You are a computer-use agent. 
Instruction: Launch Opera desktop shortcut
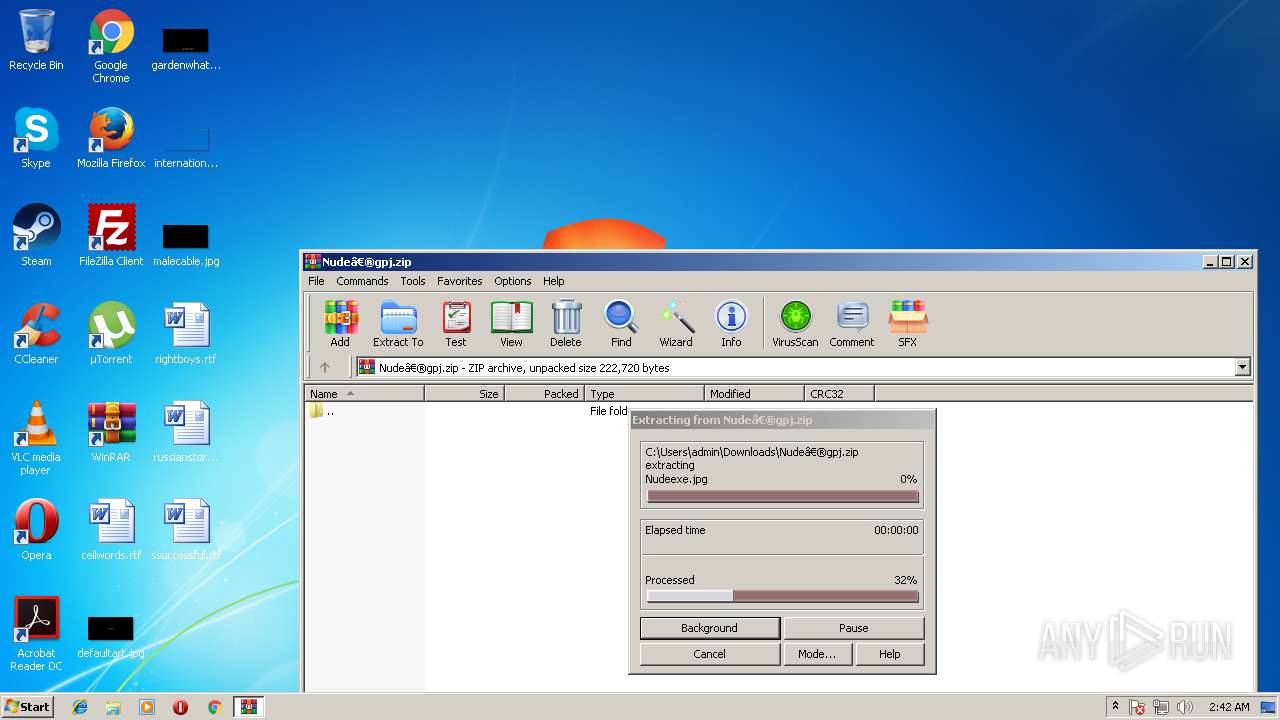coord(36,530)
